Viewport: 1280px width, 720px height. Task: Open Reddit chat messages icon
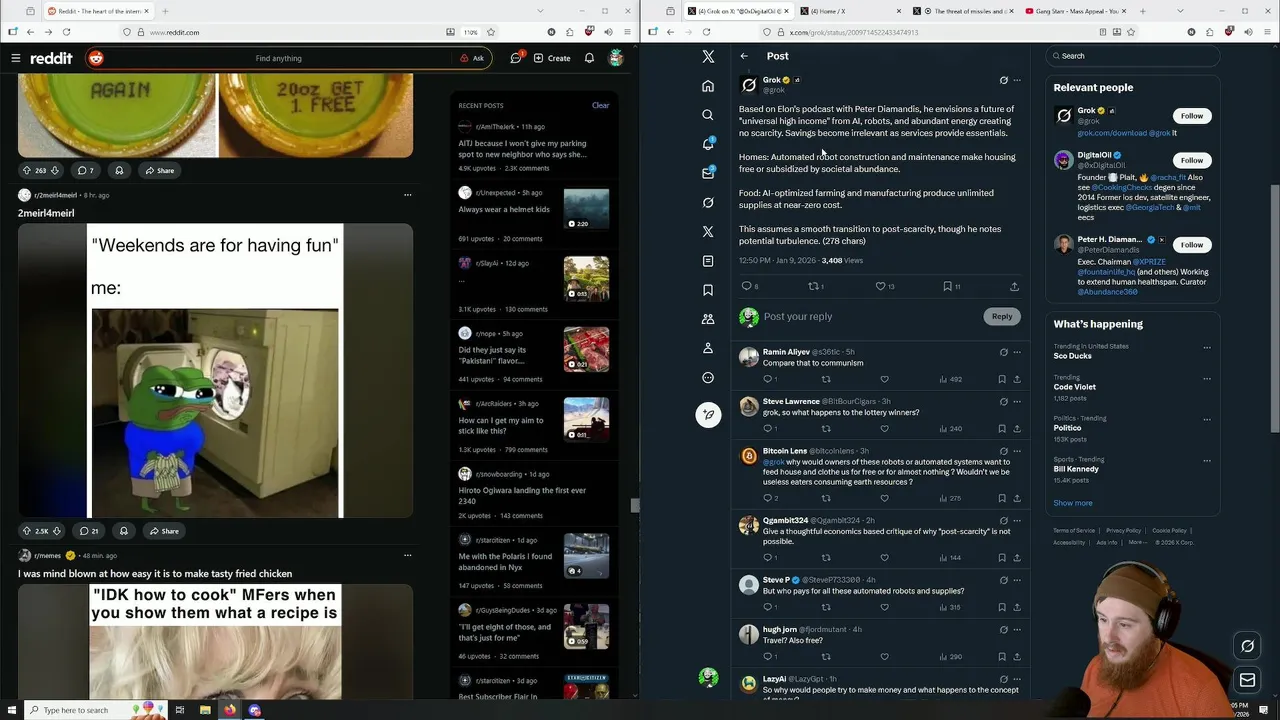point(516,58)
